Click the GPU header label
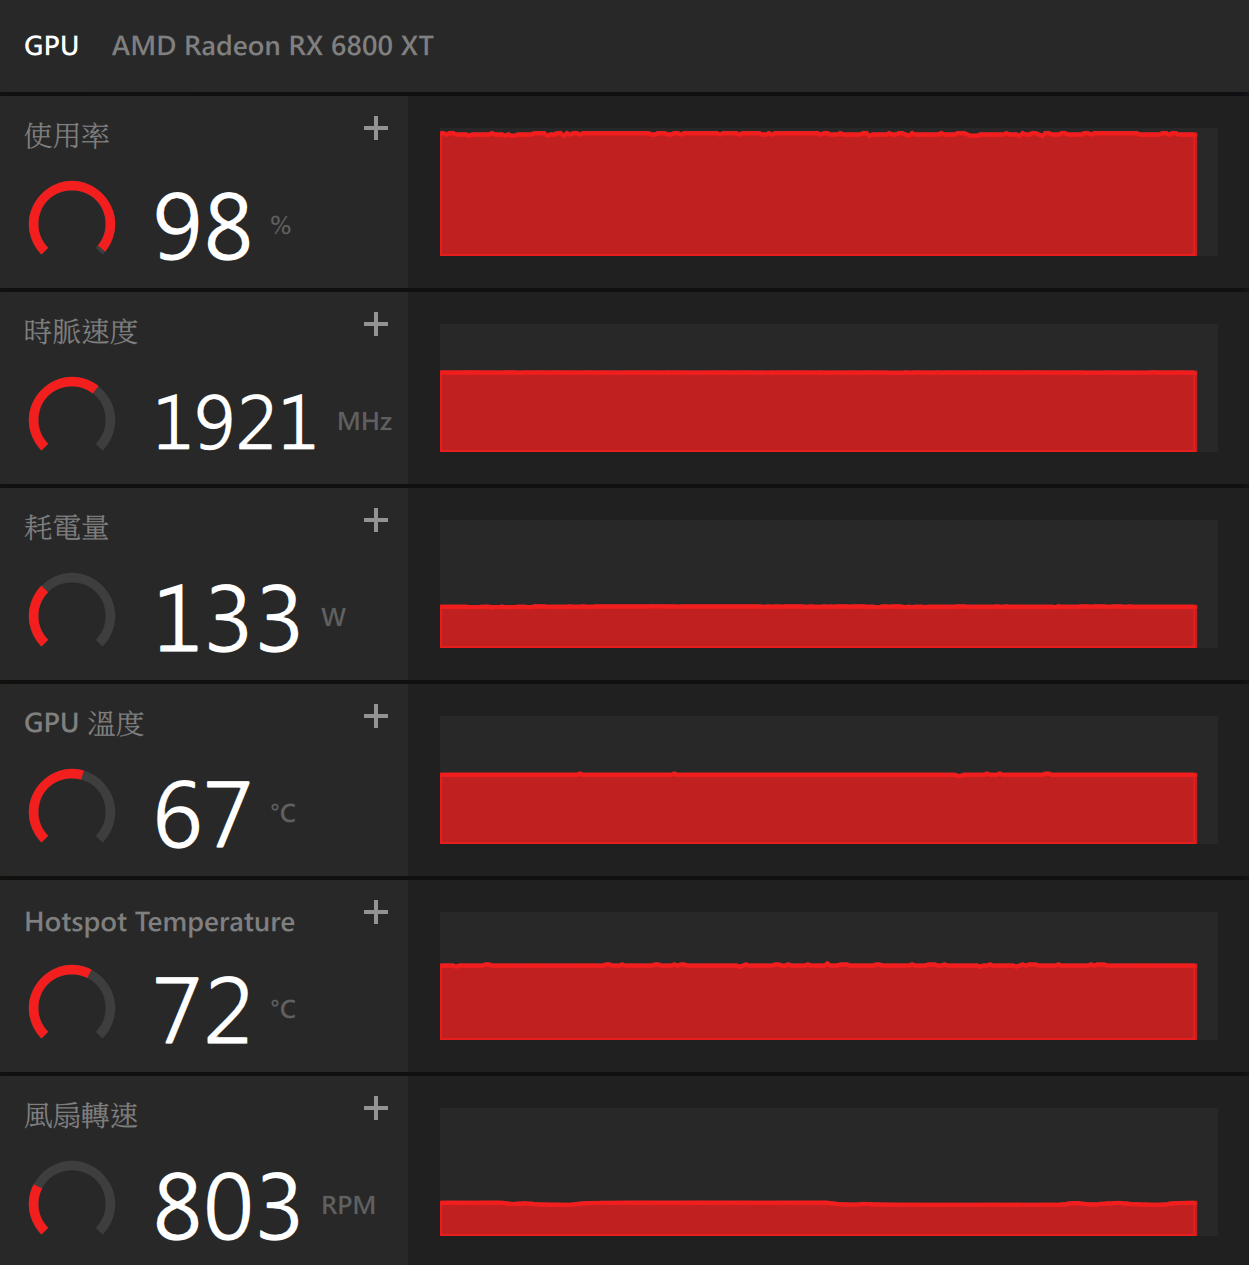 [52, 46]
